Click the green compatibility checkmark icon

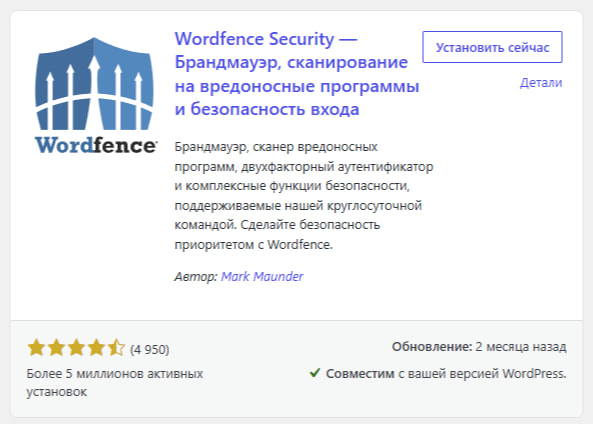315,373
